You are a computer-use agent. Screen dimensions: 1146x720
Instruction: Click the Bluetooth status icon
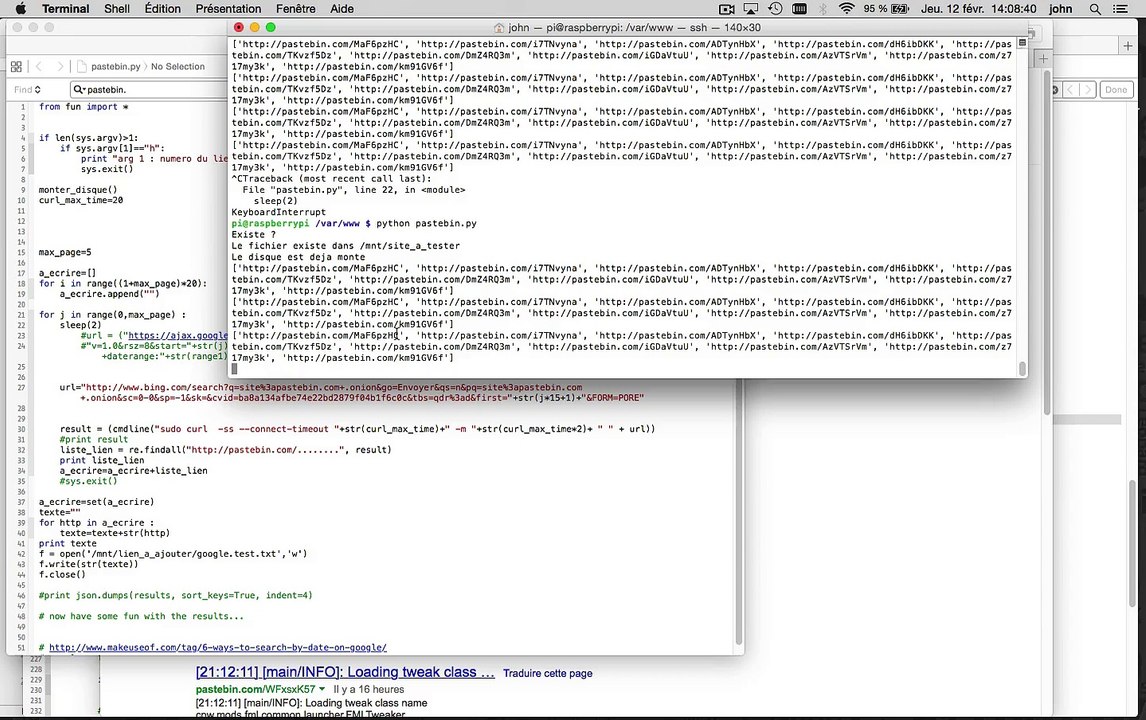pyautogui.click(x=823, y=9)
